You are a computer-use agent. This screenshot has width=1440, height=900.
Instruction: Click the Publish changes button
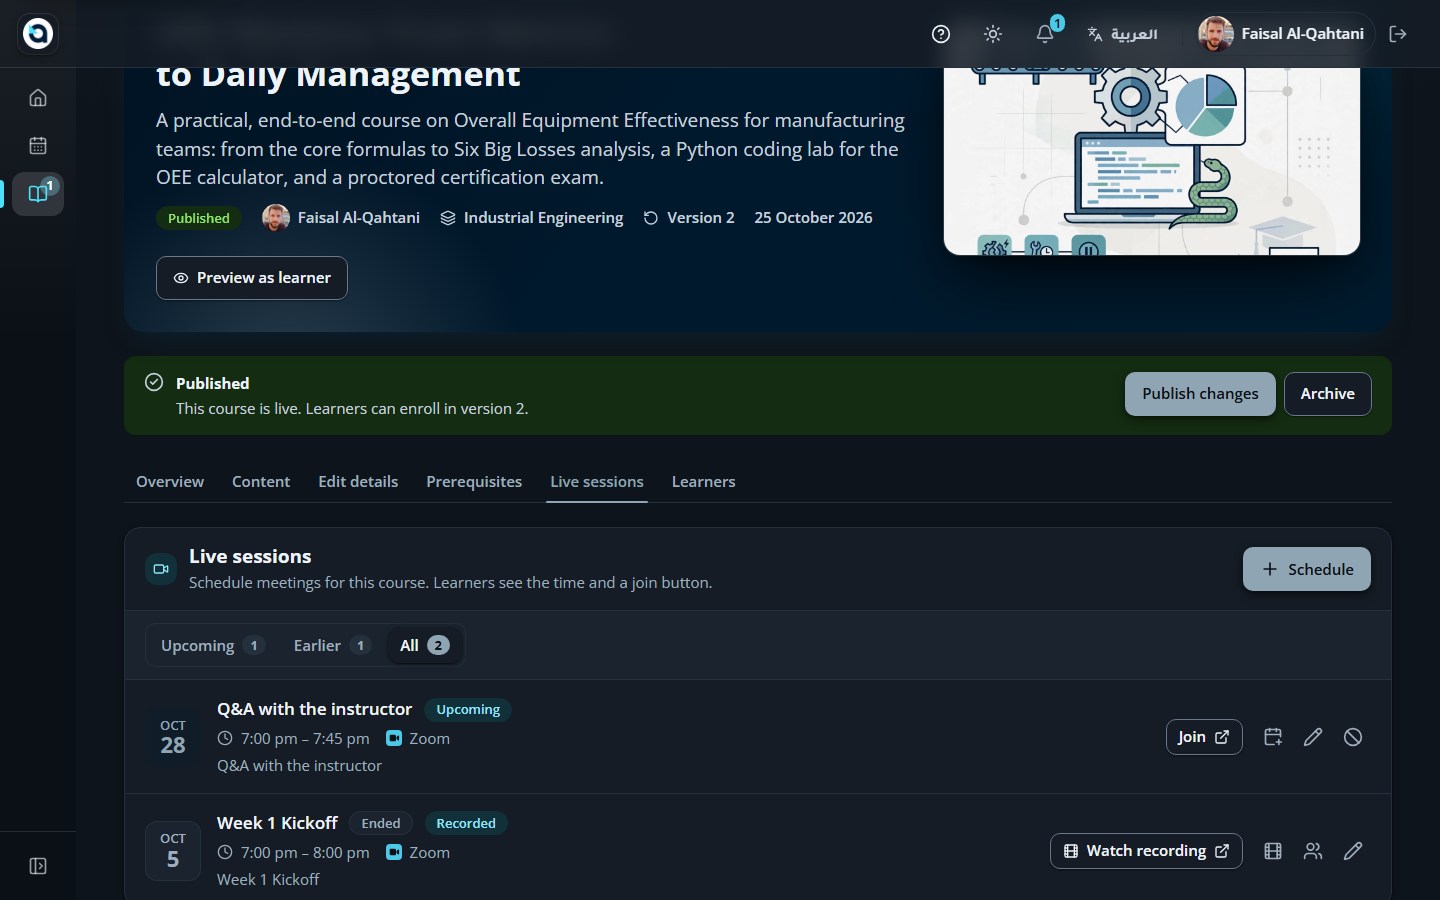tap(1200, 394)
